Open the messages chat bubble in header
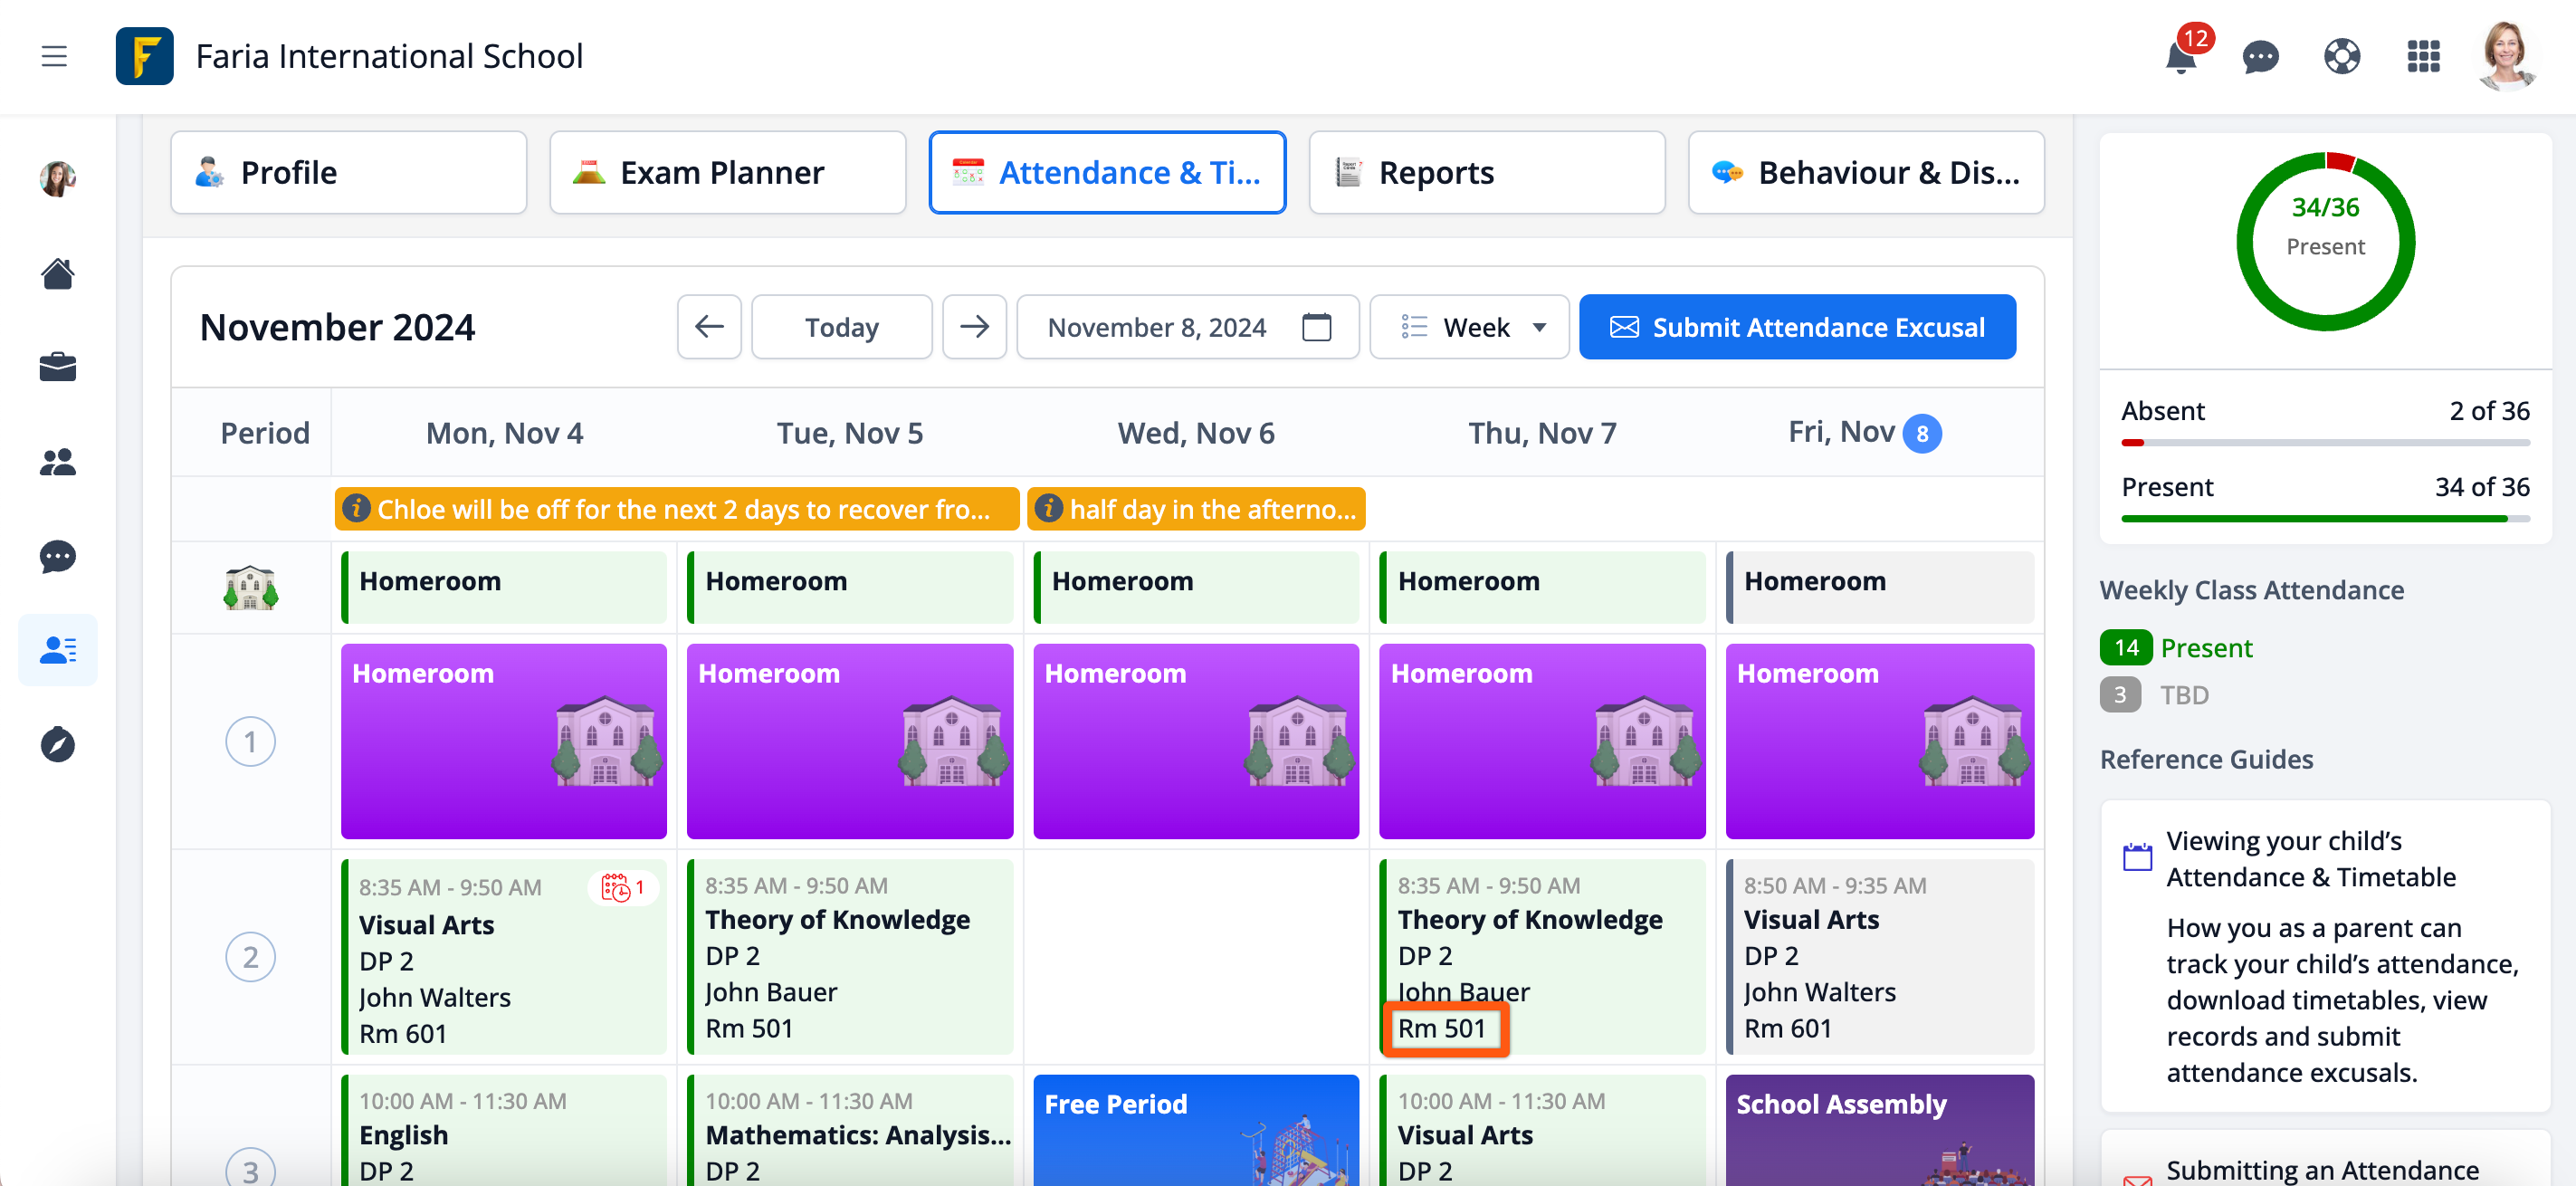The image size is (2576, 1186). click(2260, 57)
